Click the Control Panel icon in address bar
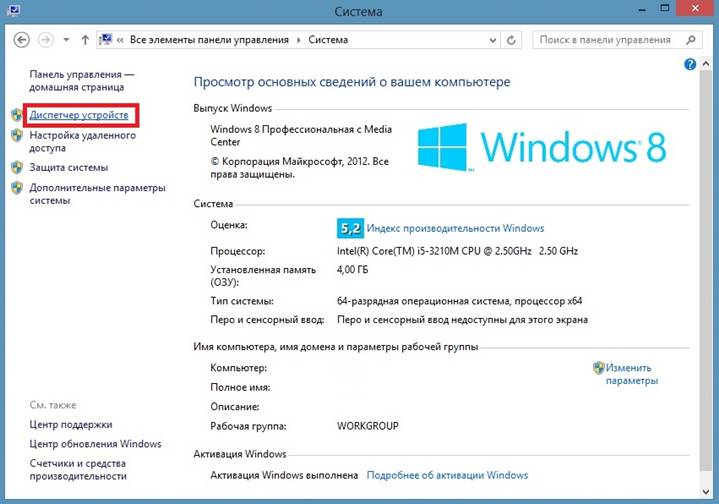719x504 pixels. [x=106, y=39]
